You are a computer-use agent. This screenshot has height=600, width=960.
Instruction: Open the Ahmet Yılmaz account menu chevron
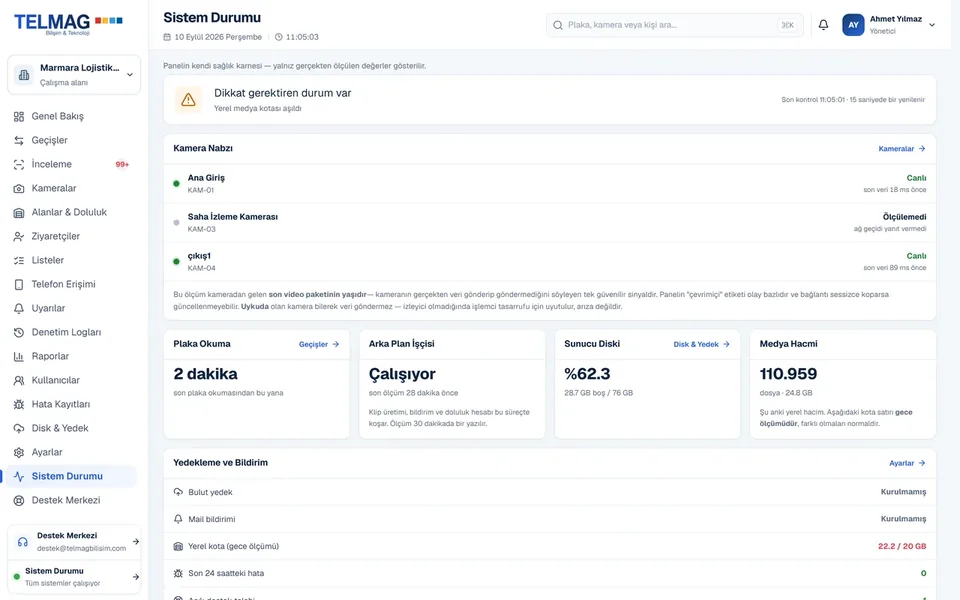tap(932, 25)
